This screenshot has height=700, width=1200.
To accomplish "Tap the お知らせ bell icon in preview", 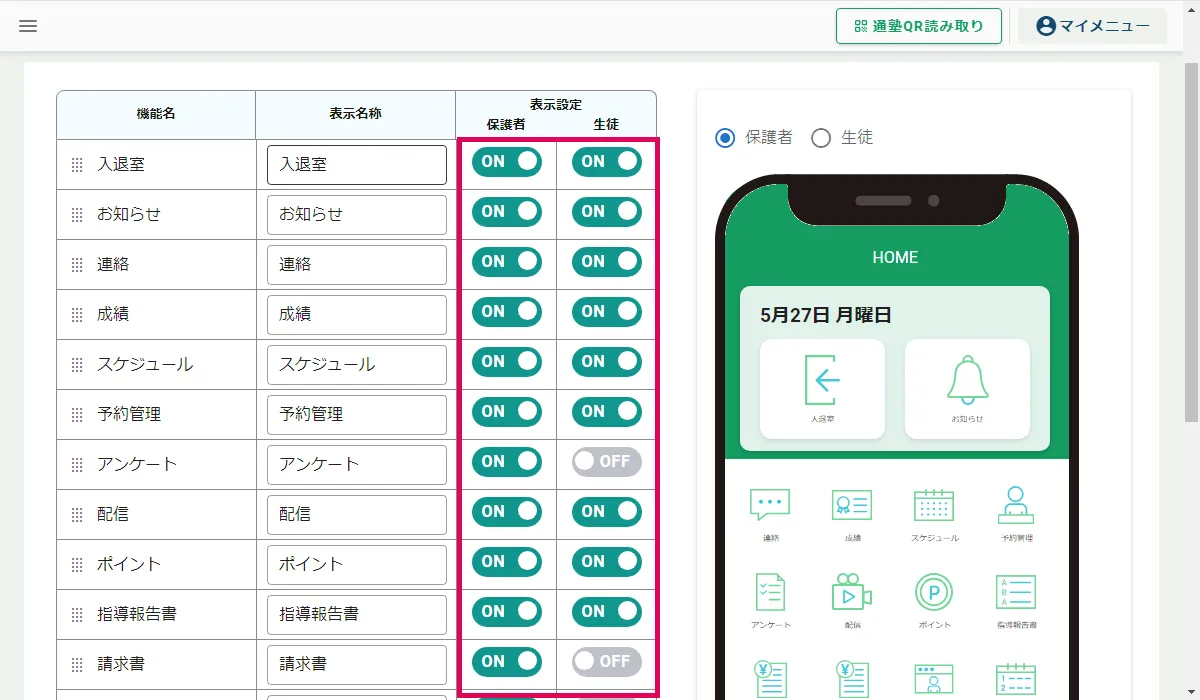I will click(x=967, y=379).
